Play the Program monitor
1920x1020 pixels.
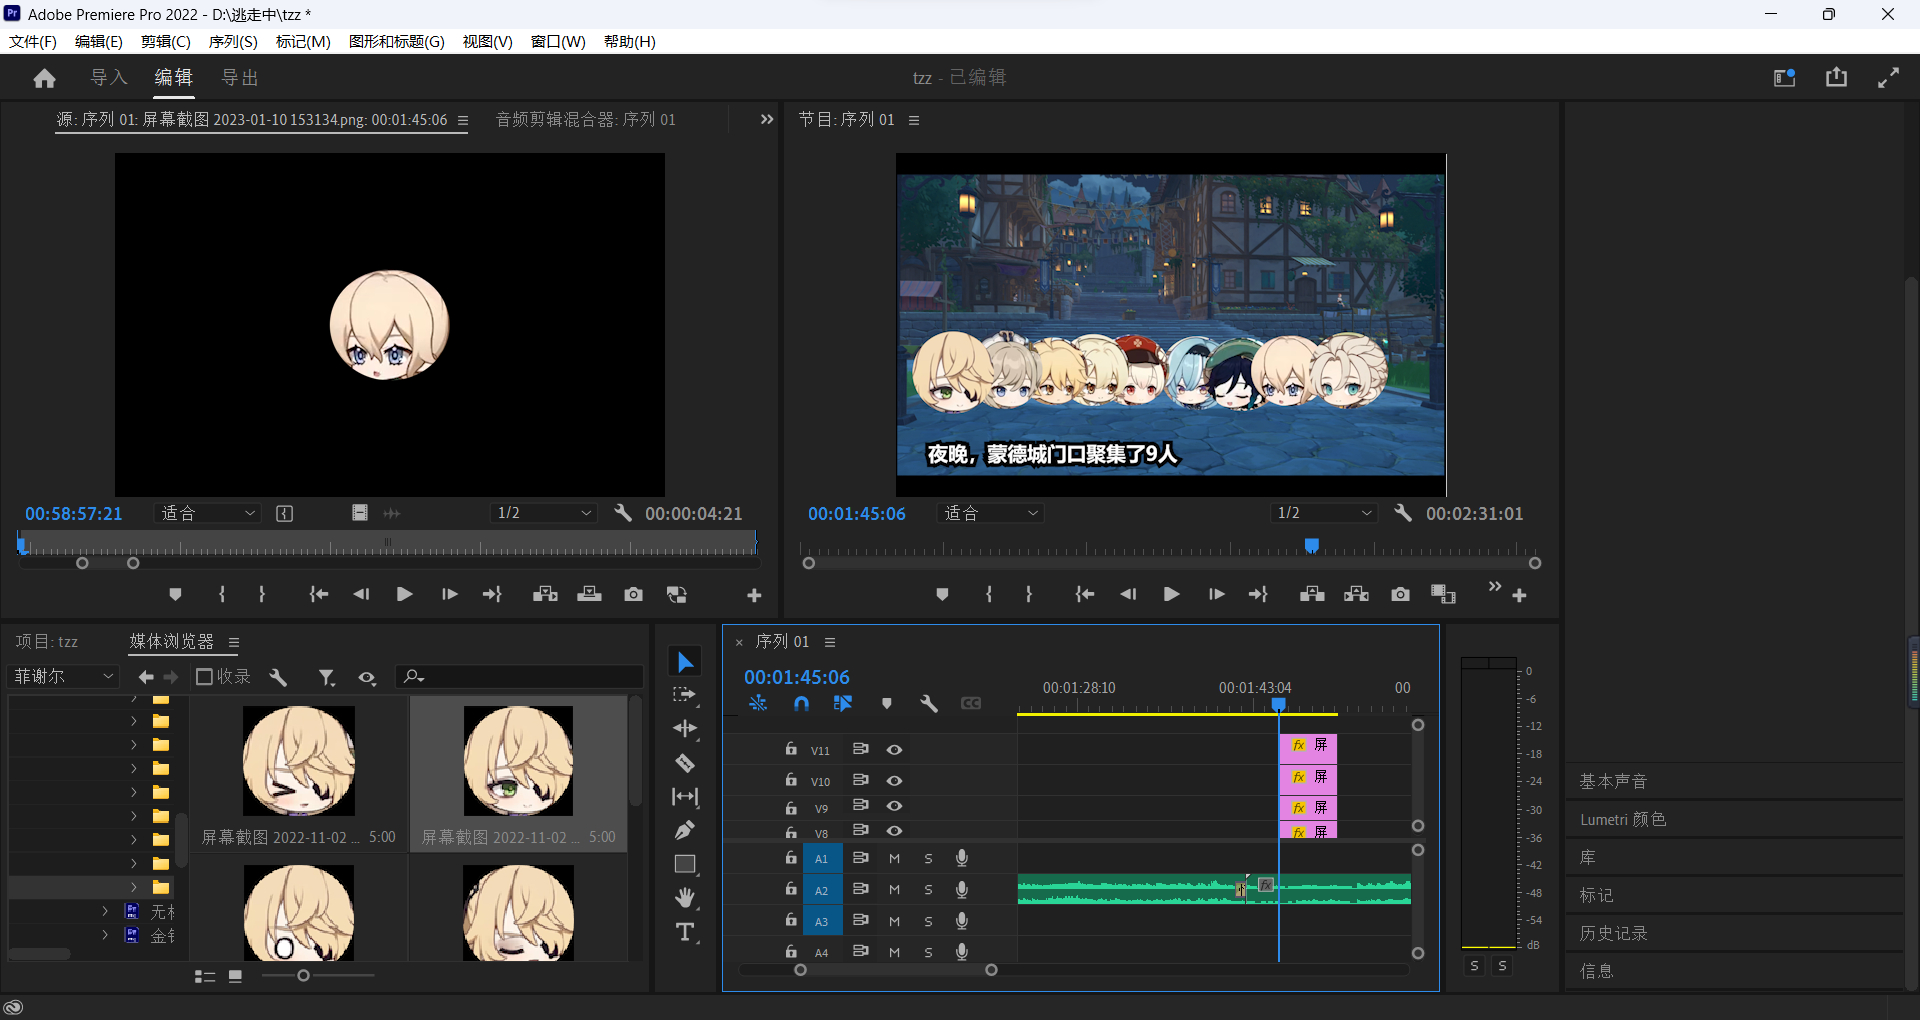1171,594
